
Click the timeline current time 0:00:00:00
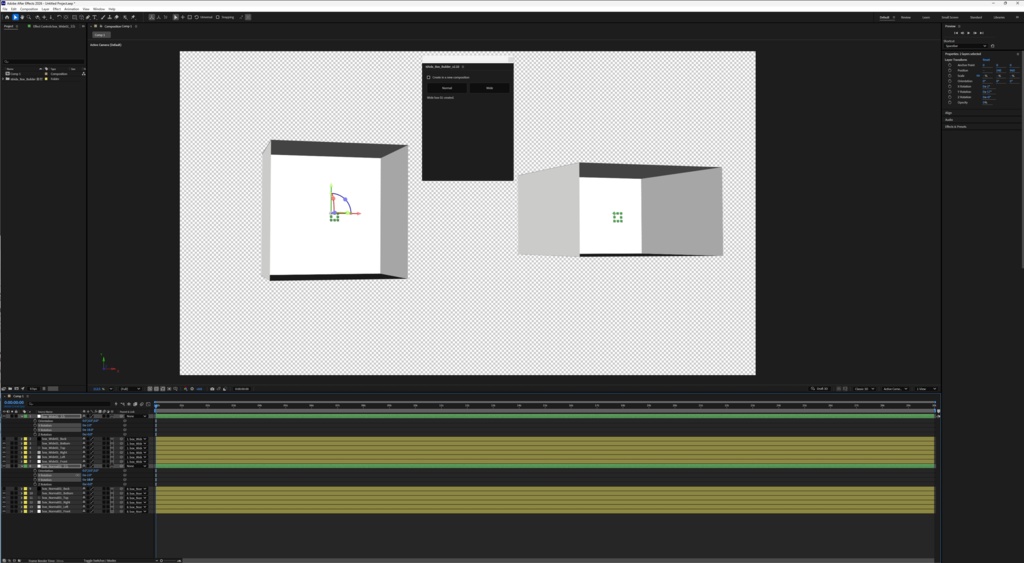click(x=14, y=402)
